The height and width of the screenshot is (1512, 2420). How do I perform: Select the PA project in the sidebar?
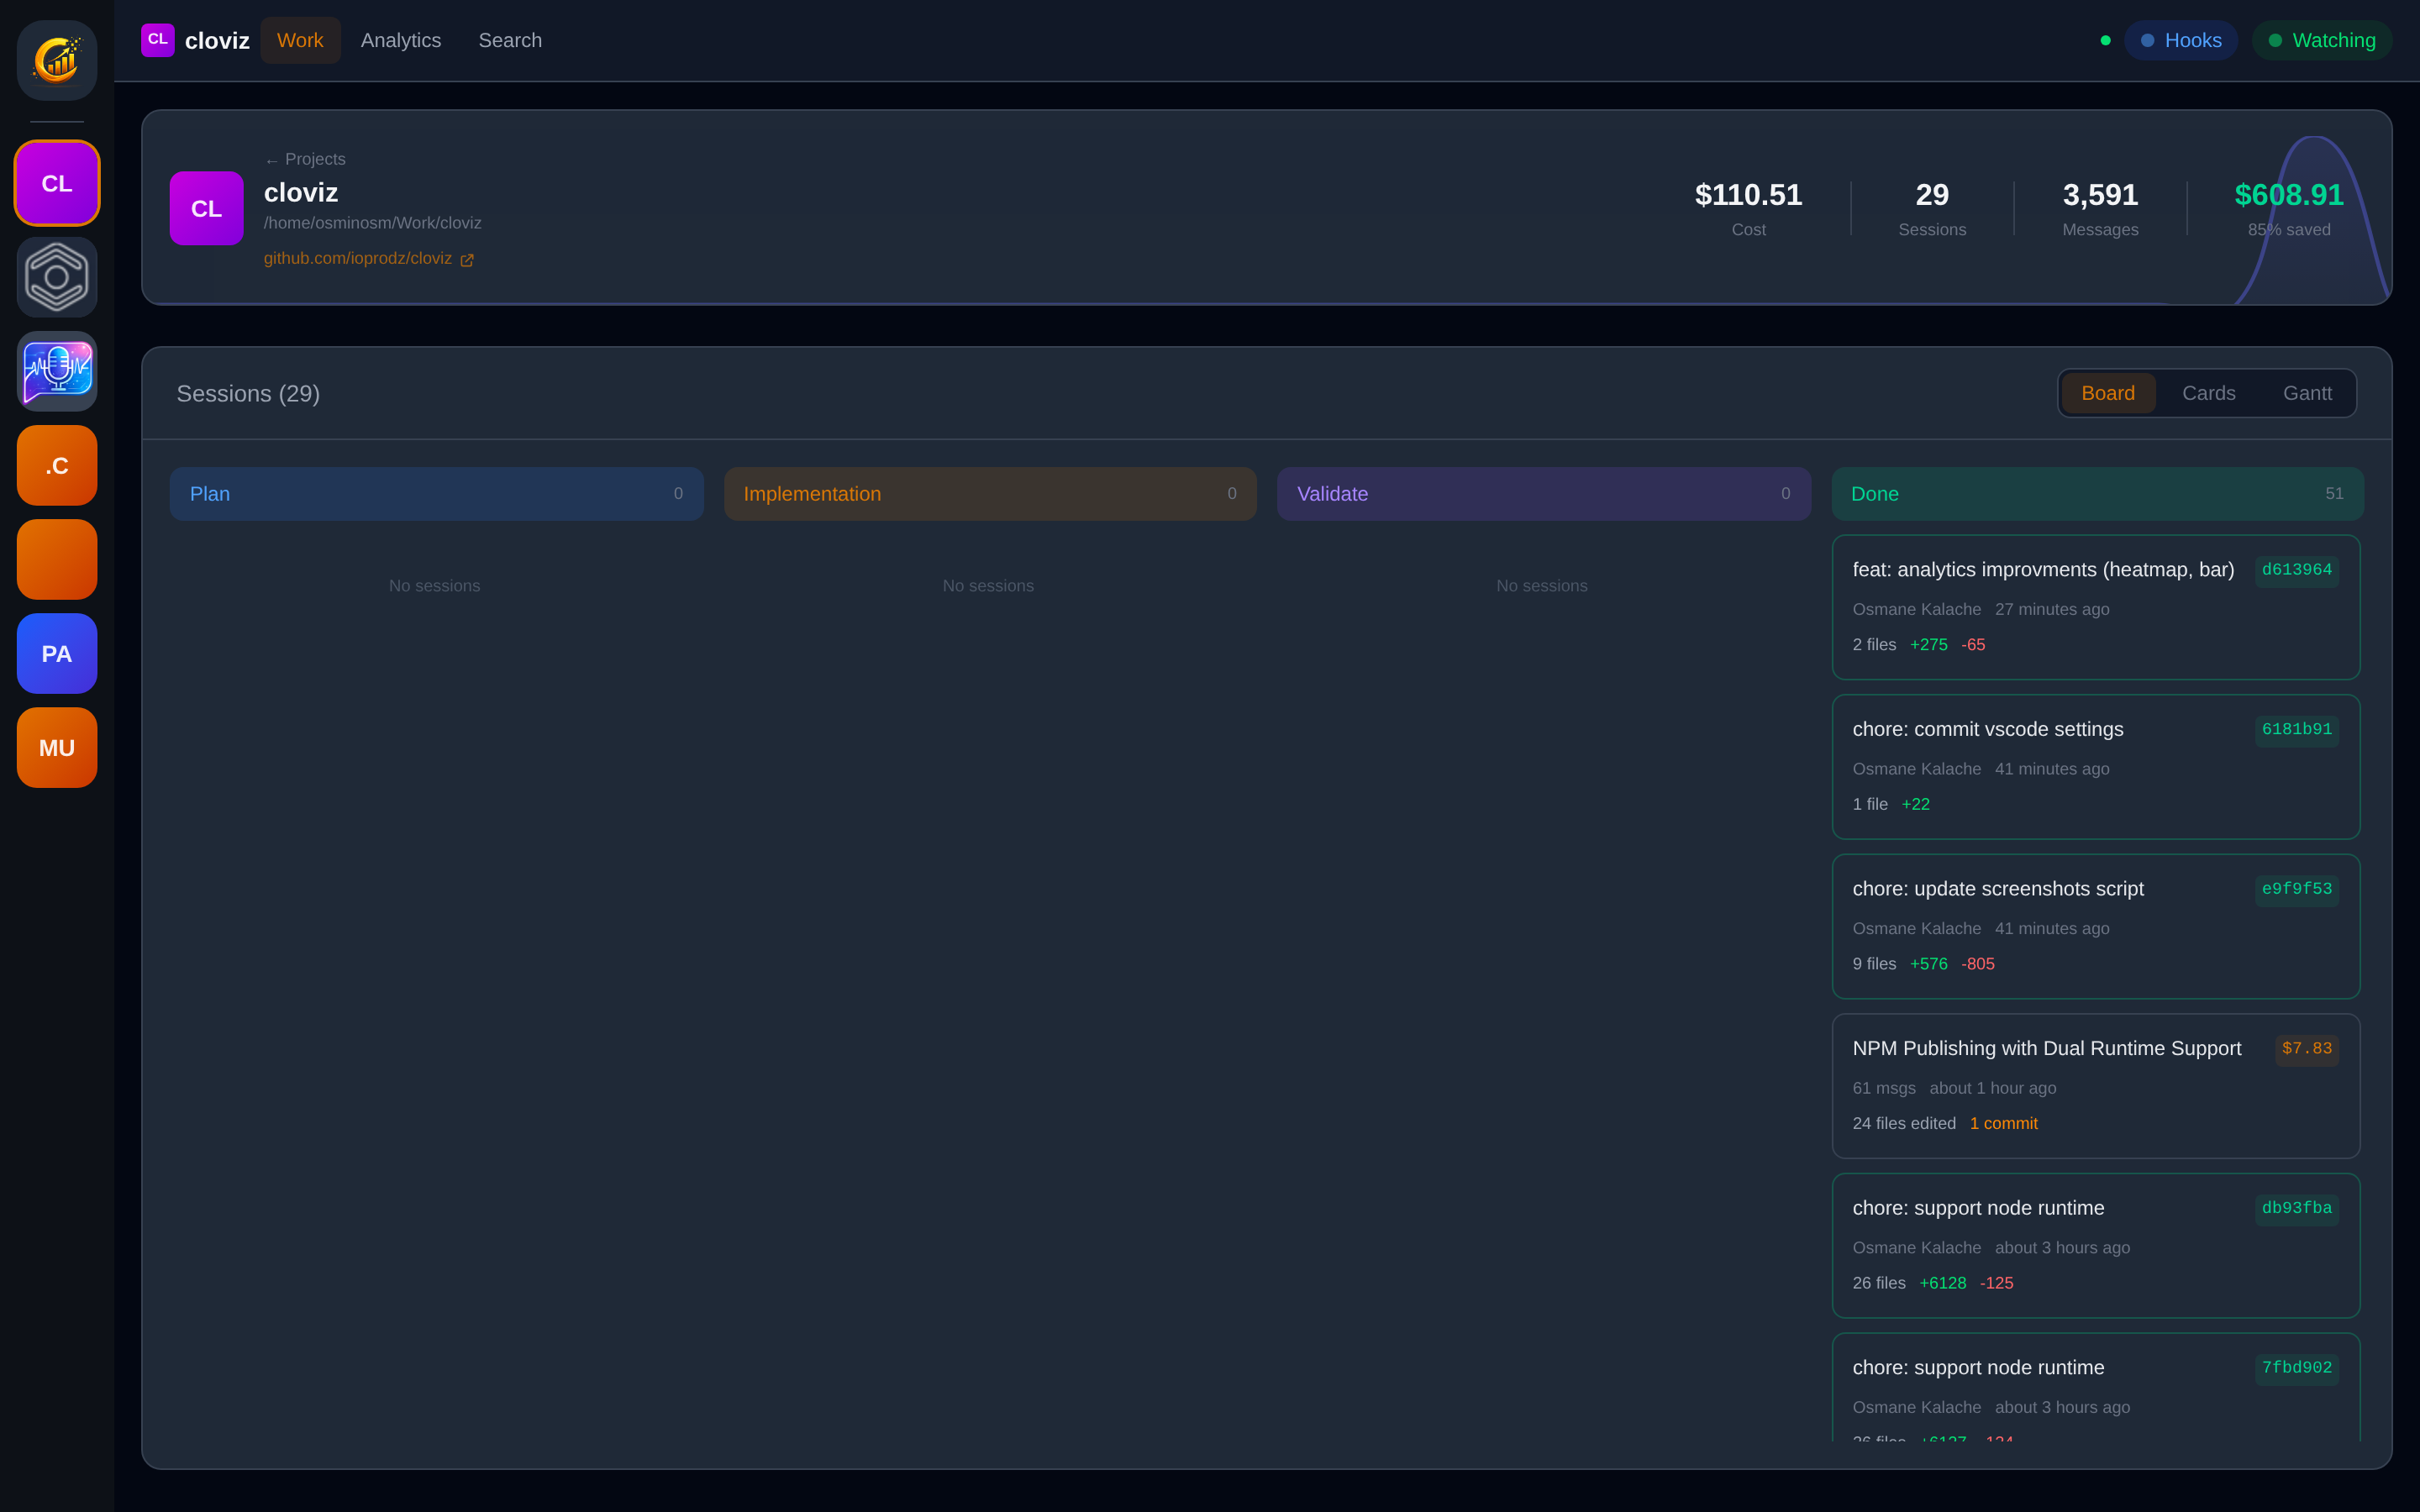[56, 653]
